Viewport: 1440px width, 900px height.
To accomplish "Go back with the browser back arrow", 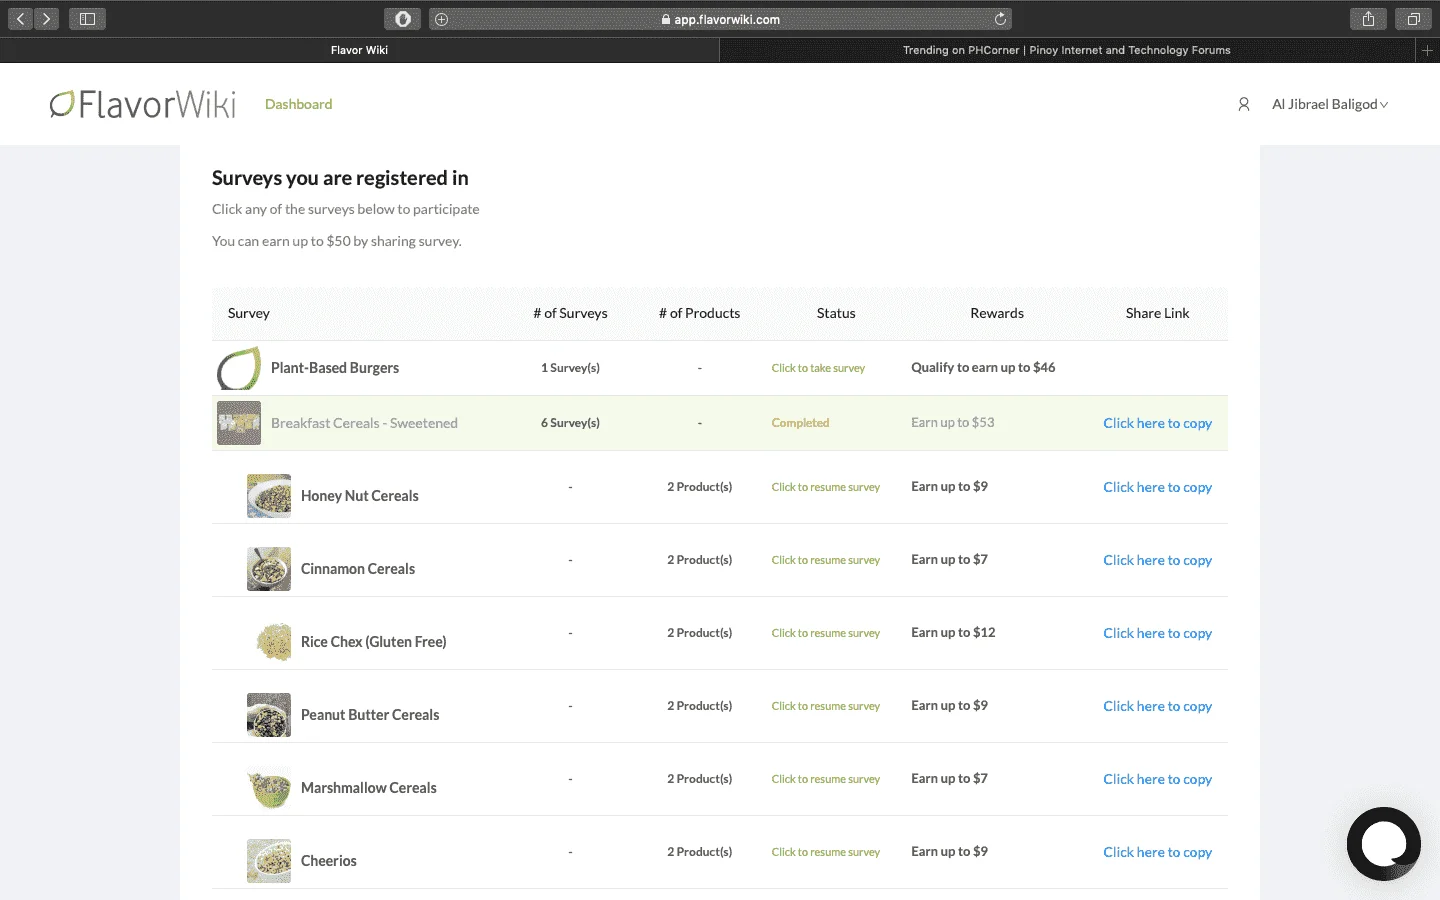I will (21, 19).
